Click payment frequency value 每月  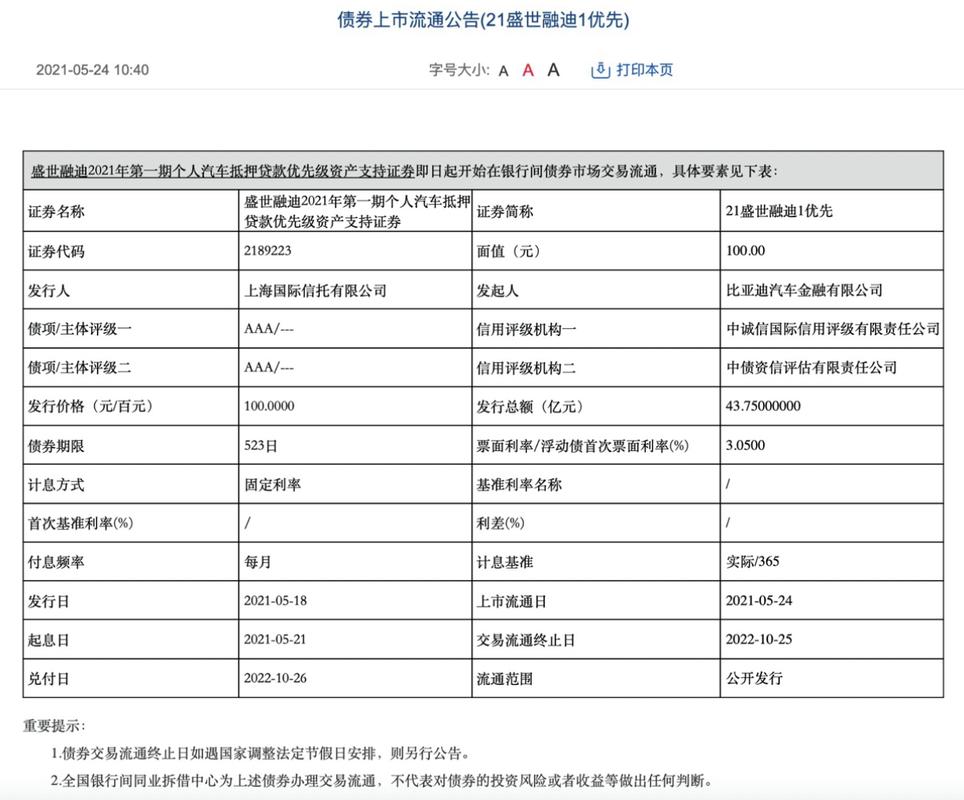point(258,562)
